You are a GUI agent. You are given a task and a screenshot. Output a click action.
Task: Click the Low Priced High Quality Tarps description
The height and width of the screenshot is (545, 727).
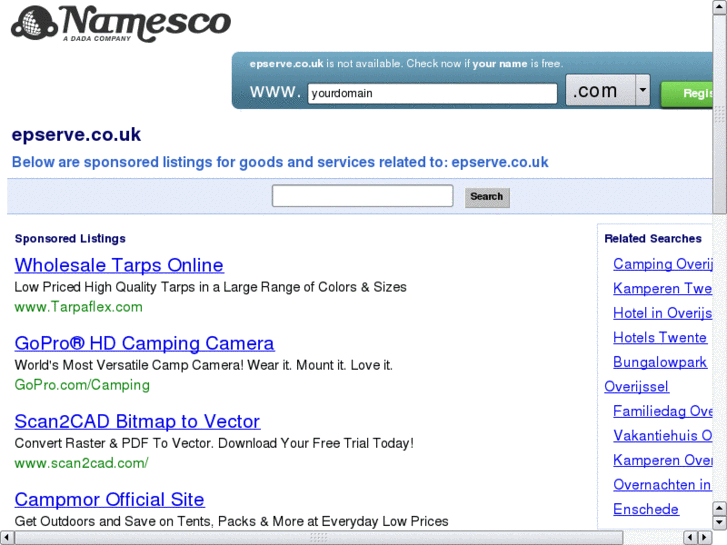(x=210, y=287)
